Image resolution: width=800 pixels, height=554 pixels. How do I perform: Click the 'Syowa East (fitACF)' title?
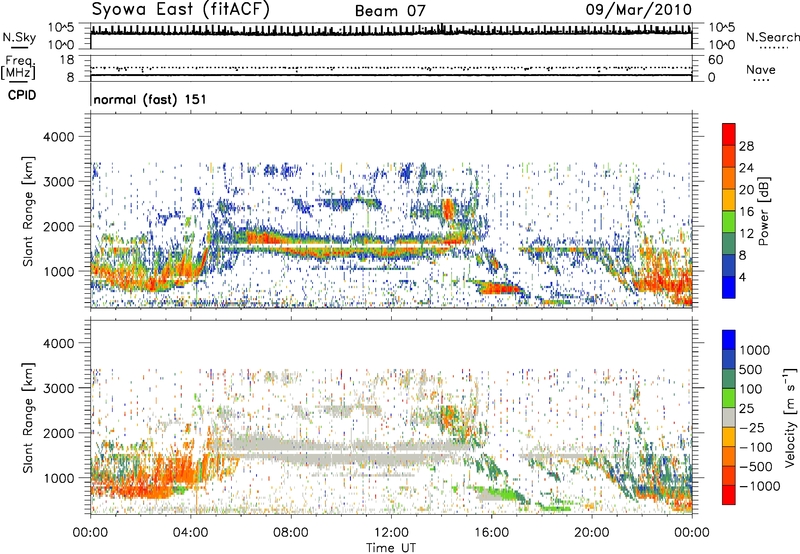(x=181, y=10)
